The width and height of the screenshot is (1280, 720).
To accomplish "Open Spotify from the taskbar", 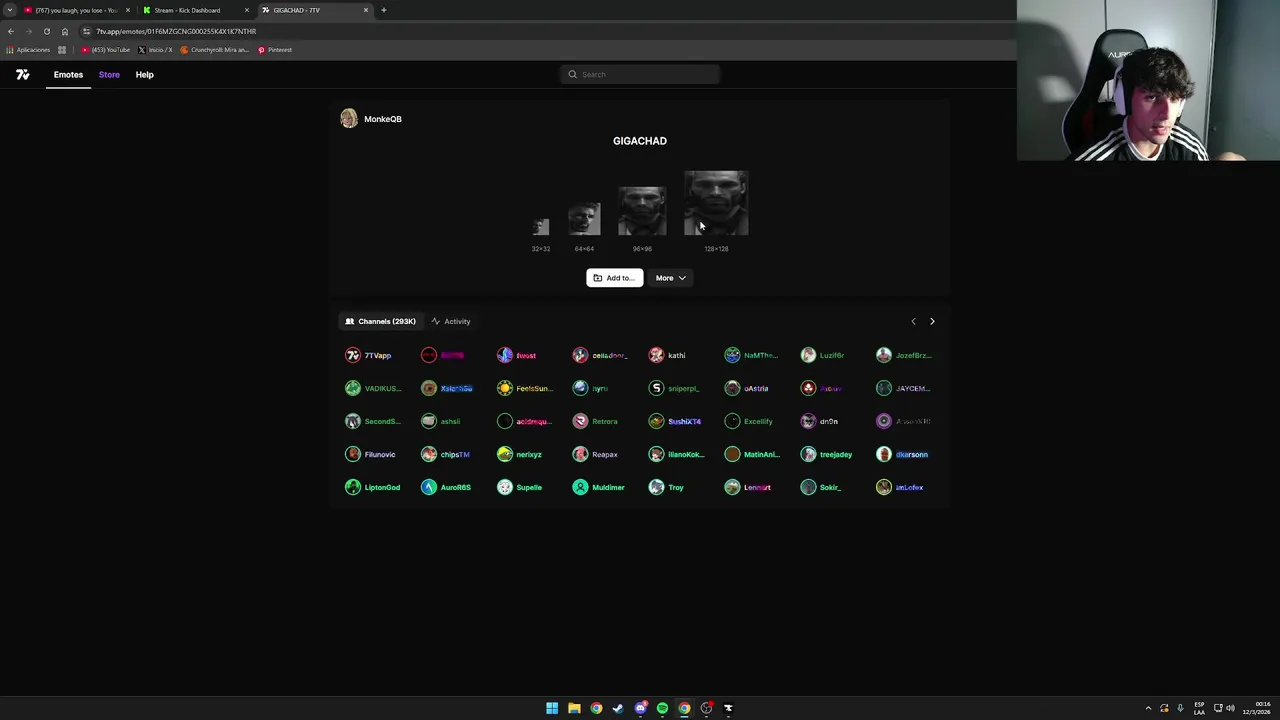I will pos(662,708).
